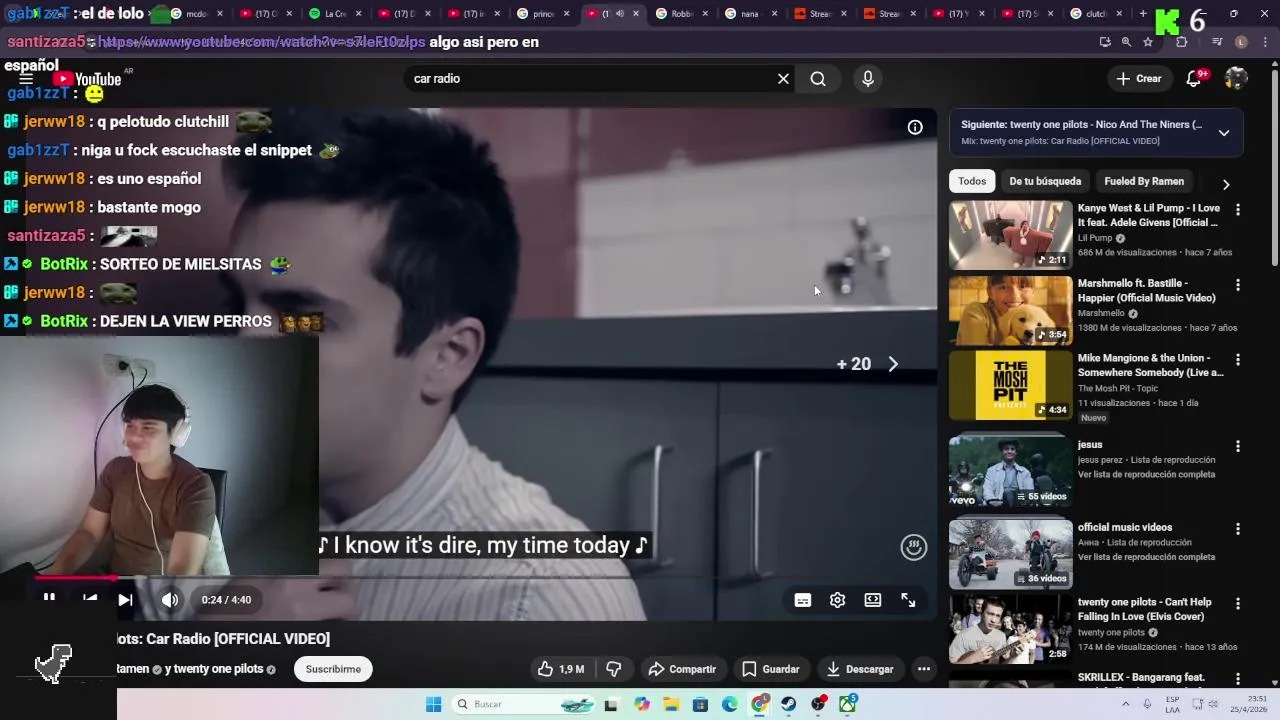Switch to the 'princ...' browser tab
The width and height of the screenshot is (1280, 720).
543,14
